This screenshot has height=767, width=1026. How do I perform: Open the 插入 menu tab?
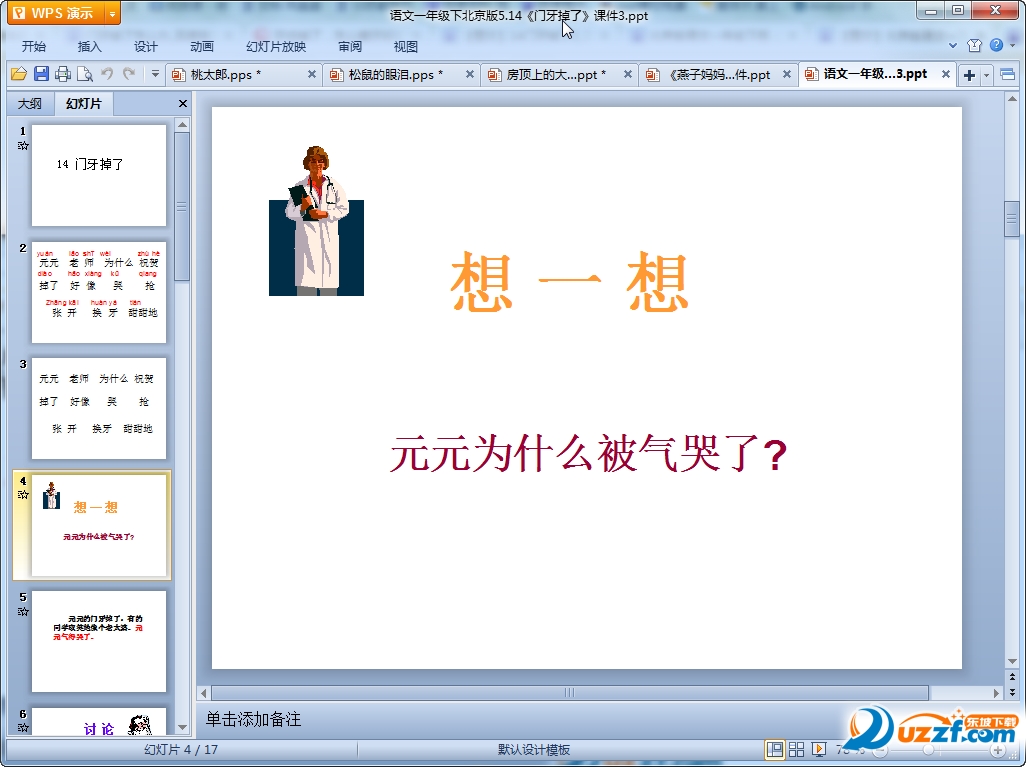coord(90,46)
